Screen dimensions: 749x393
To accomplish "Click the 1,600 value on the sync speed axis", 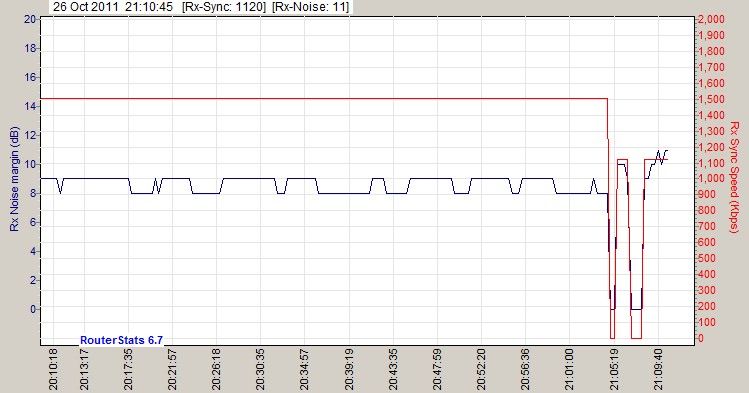I will coord(711,83).
